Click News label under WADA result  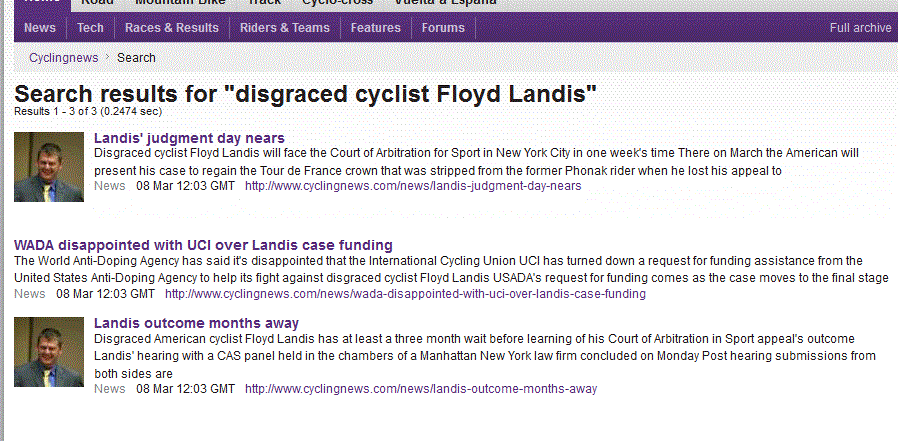30,294
